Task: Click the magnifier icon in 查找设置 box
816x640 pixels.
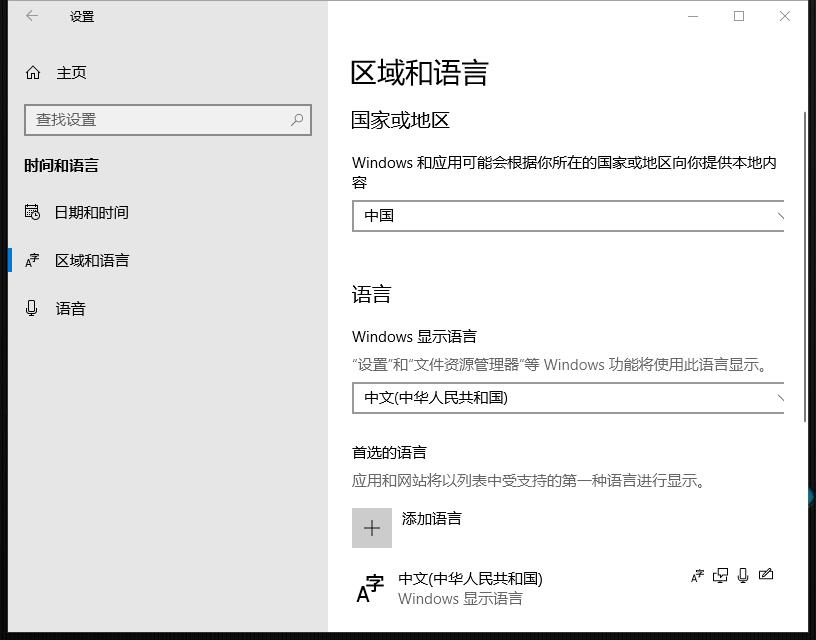Action: pyautogui.click(x=297, y=120)
